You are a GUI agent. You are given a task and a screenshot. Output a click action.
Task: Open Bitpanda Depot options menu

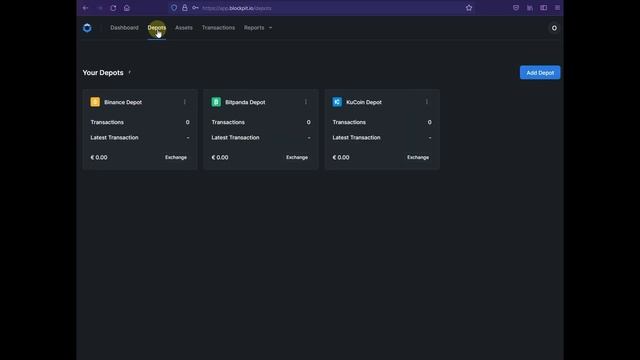coord(306,102)
